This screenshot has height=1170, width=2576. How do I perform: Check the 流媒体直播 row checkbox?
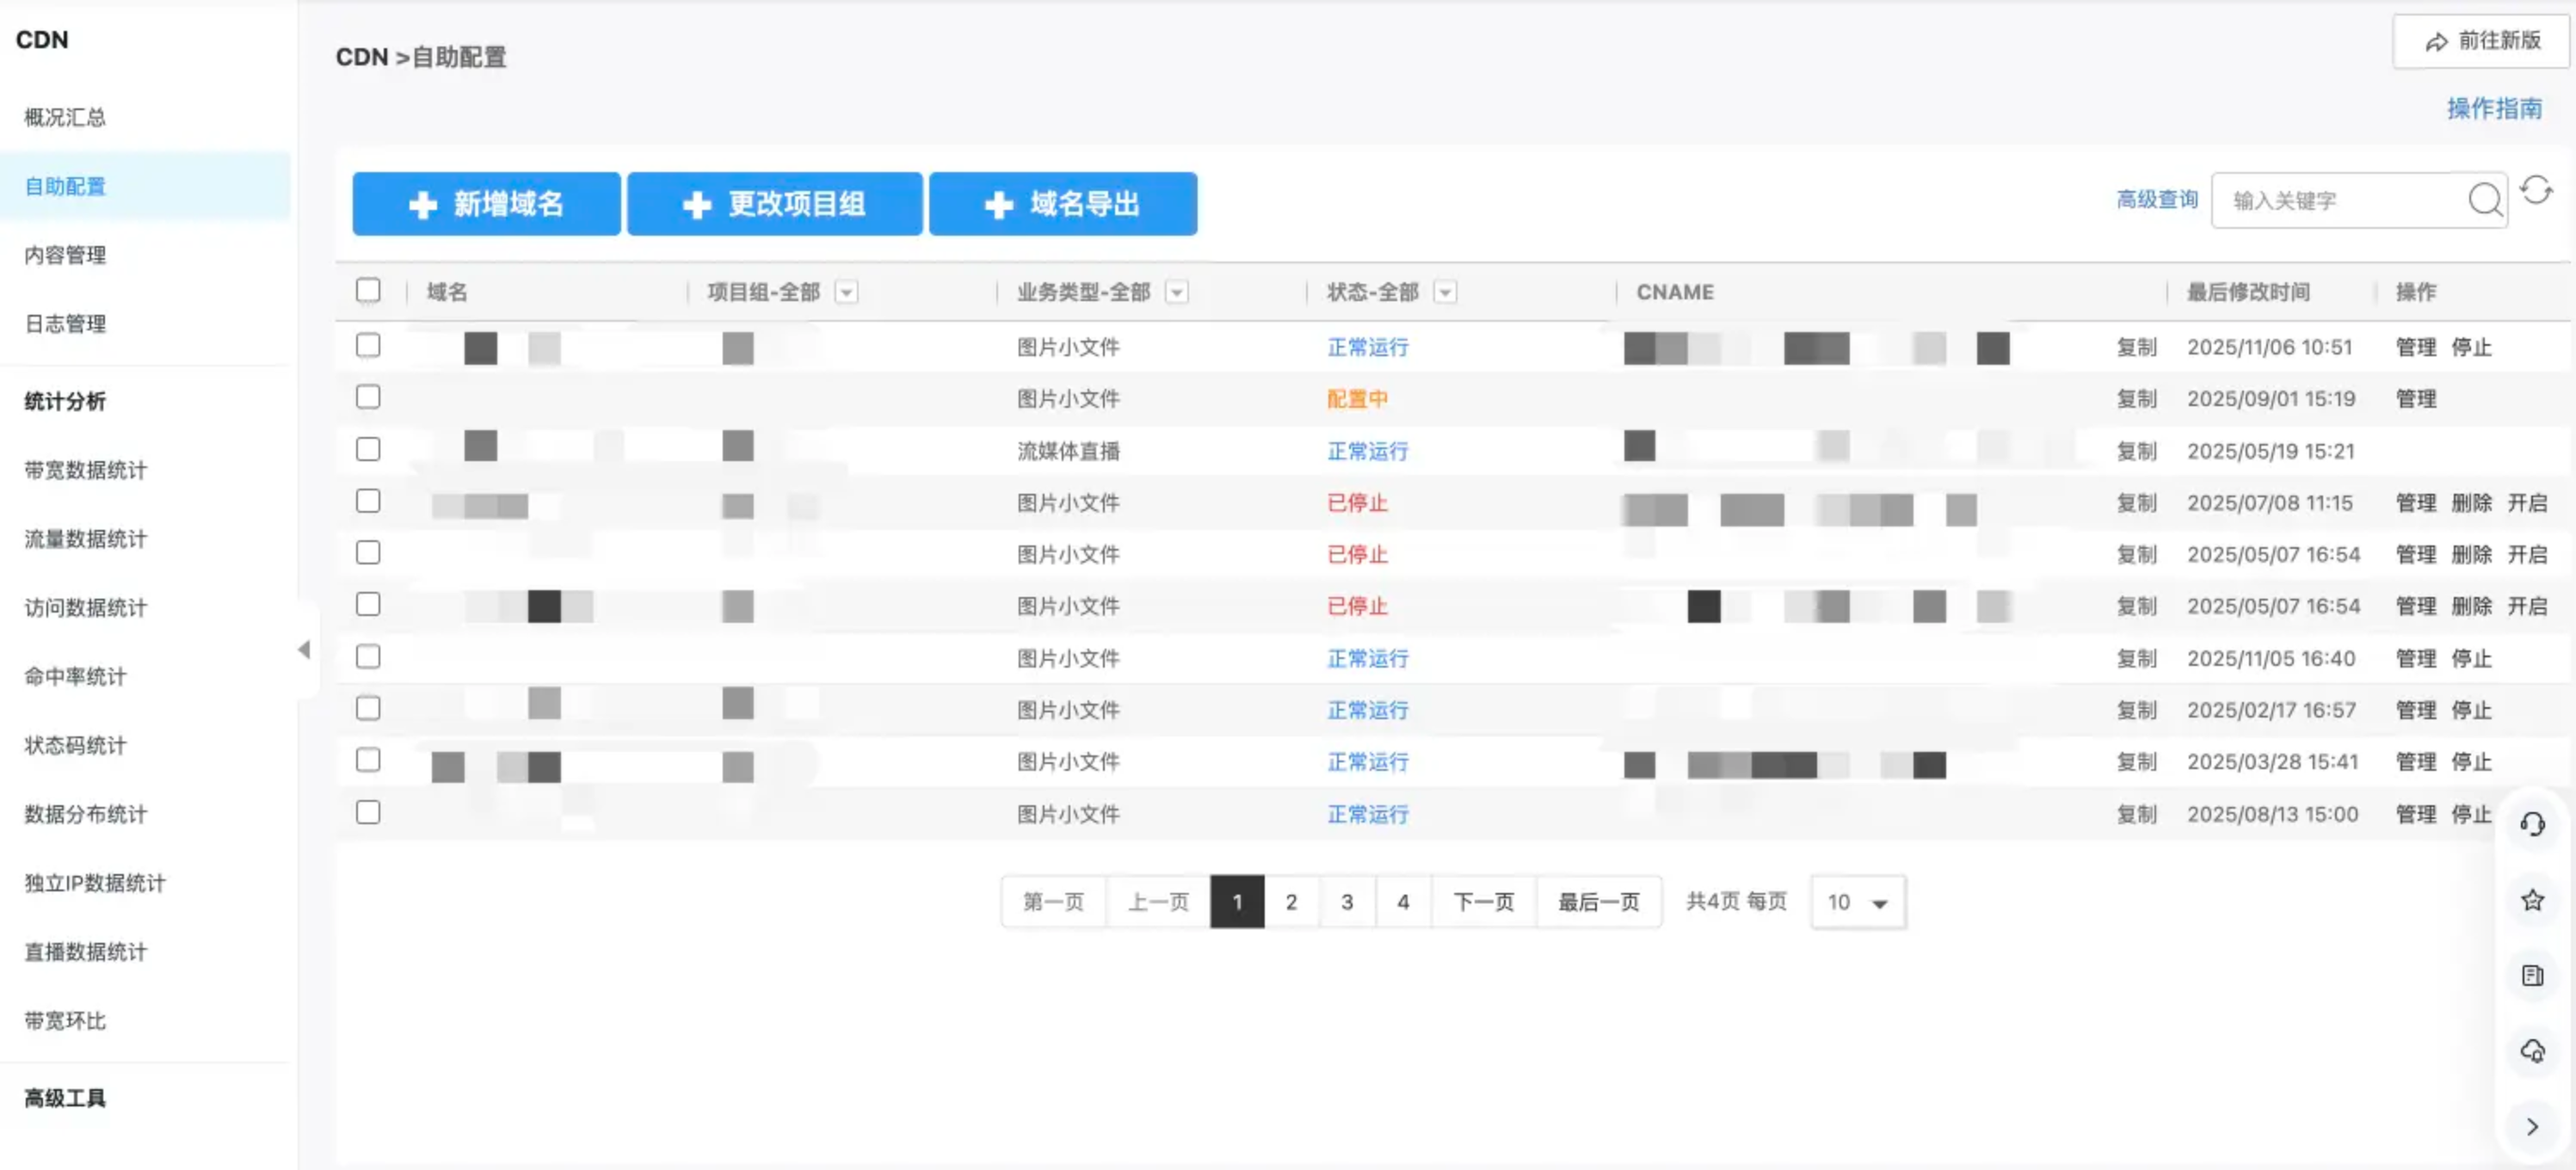pyautogui.click(x=368, y=449)
